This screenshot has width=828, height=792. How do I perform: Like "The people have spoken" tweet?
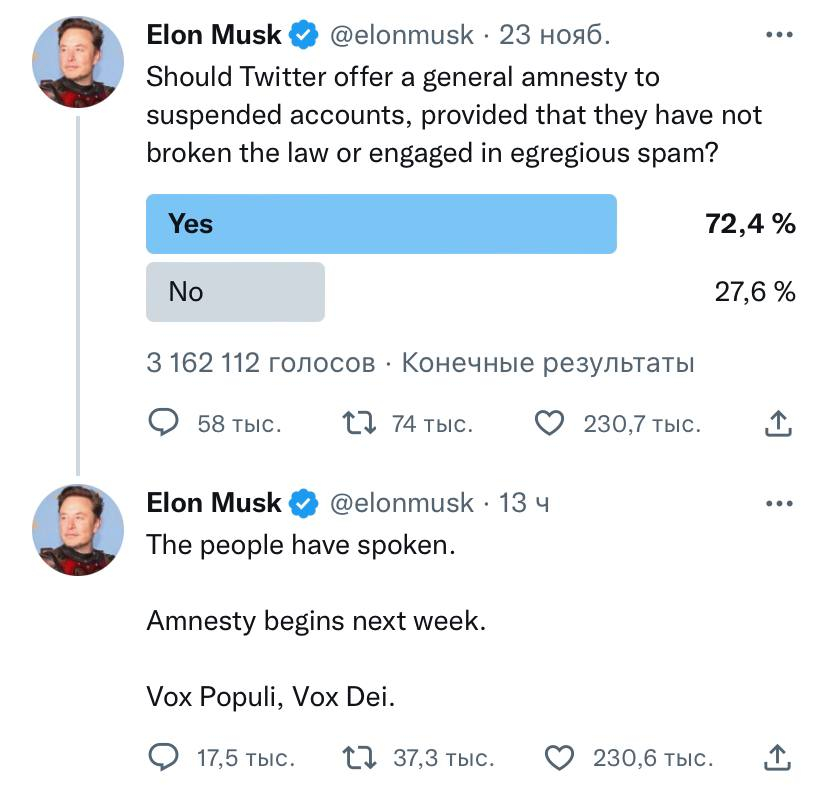(560, 758)
